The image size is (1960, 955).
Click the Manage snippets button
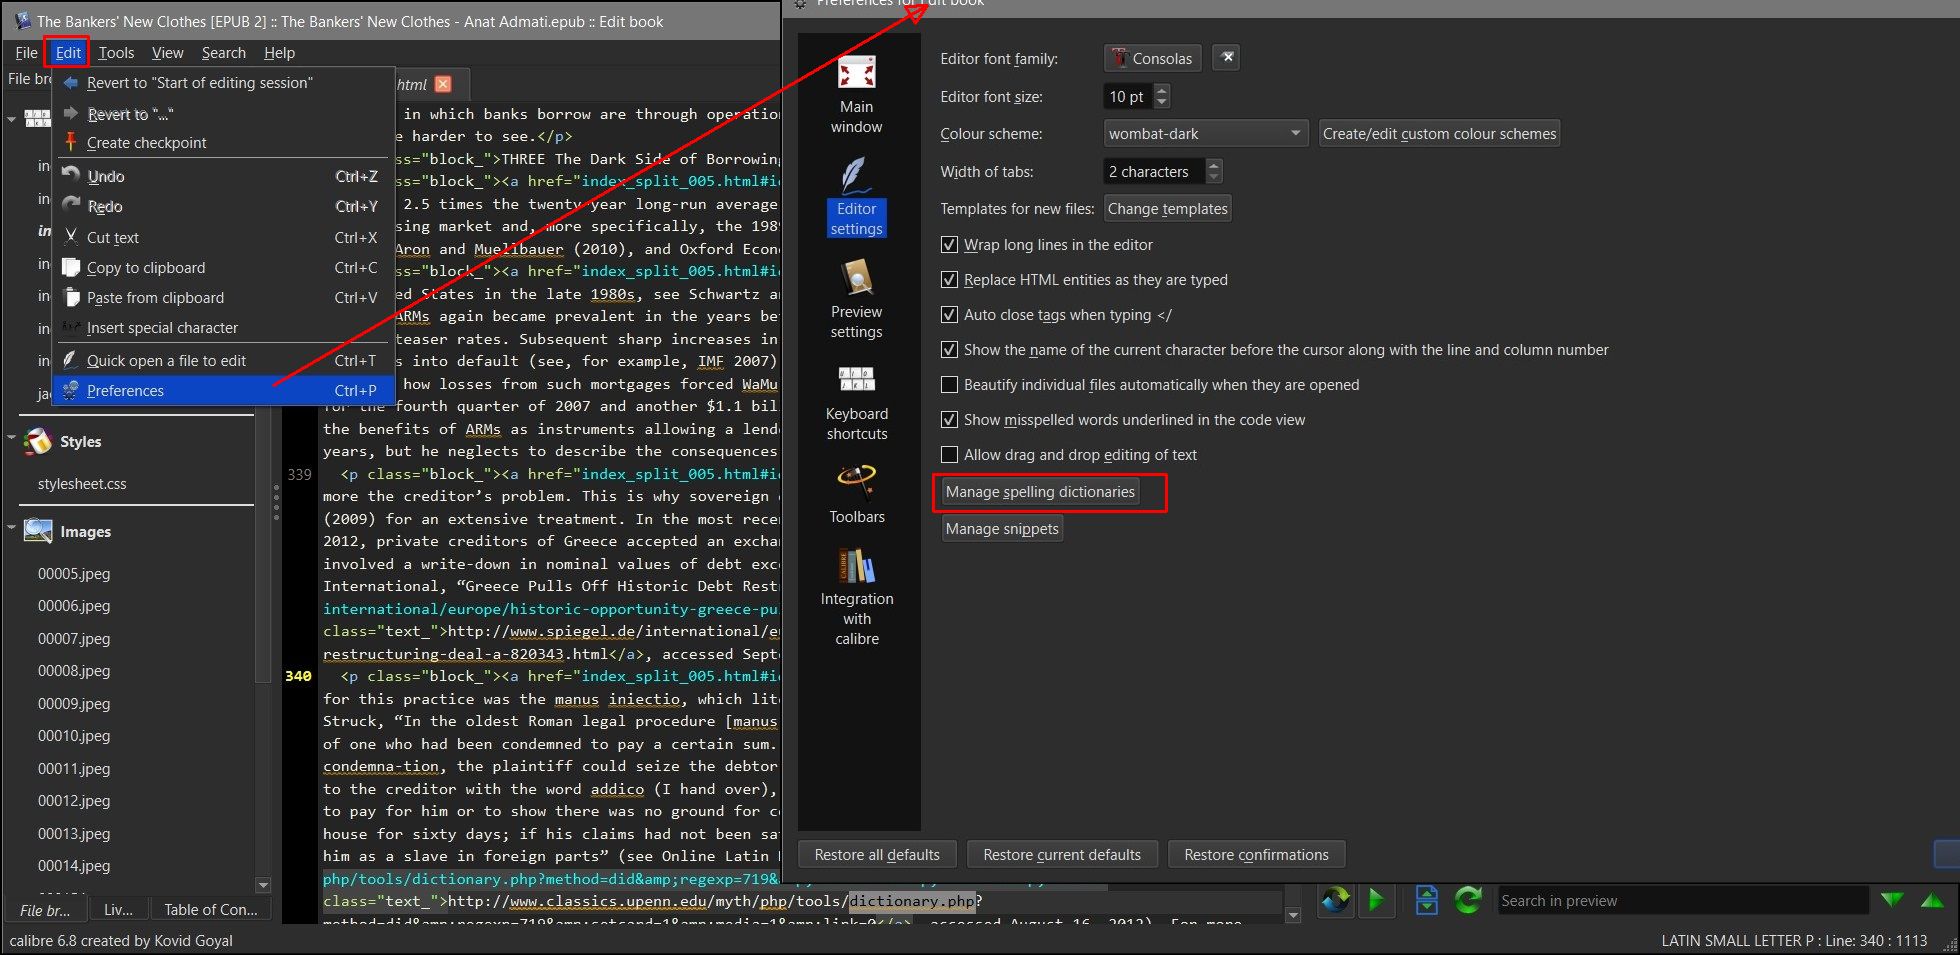click(1002, 529)
